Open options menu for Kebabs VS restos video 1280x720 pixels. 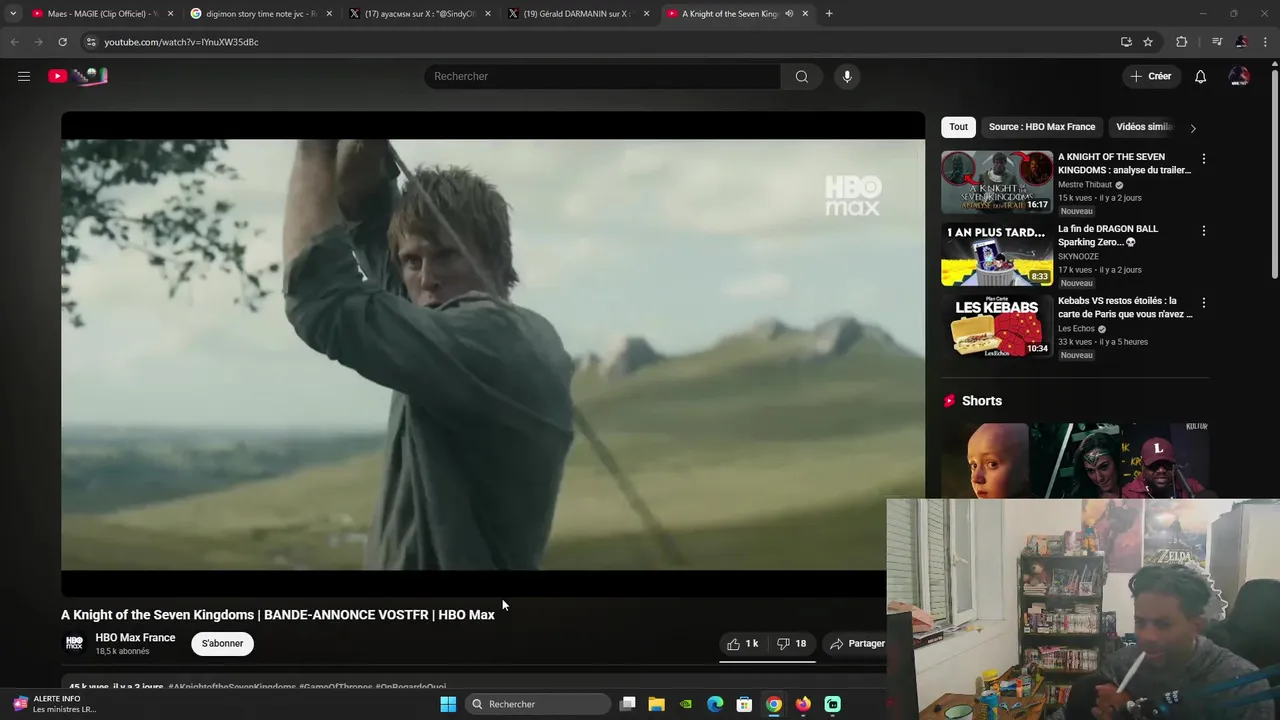click(1203, 303)
